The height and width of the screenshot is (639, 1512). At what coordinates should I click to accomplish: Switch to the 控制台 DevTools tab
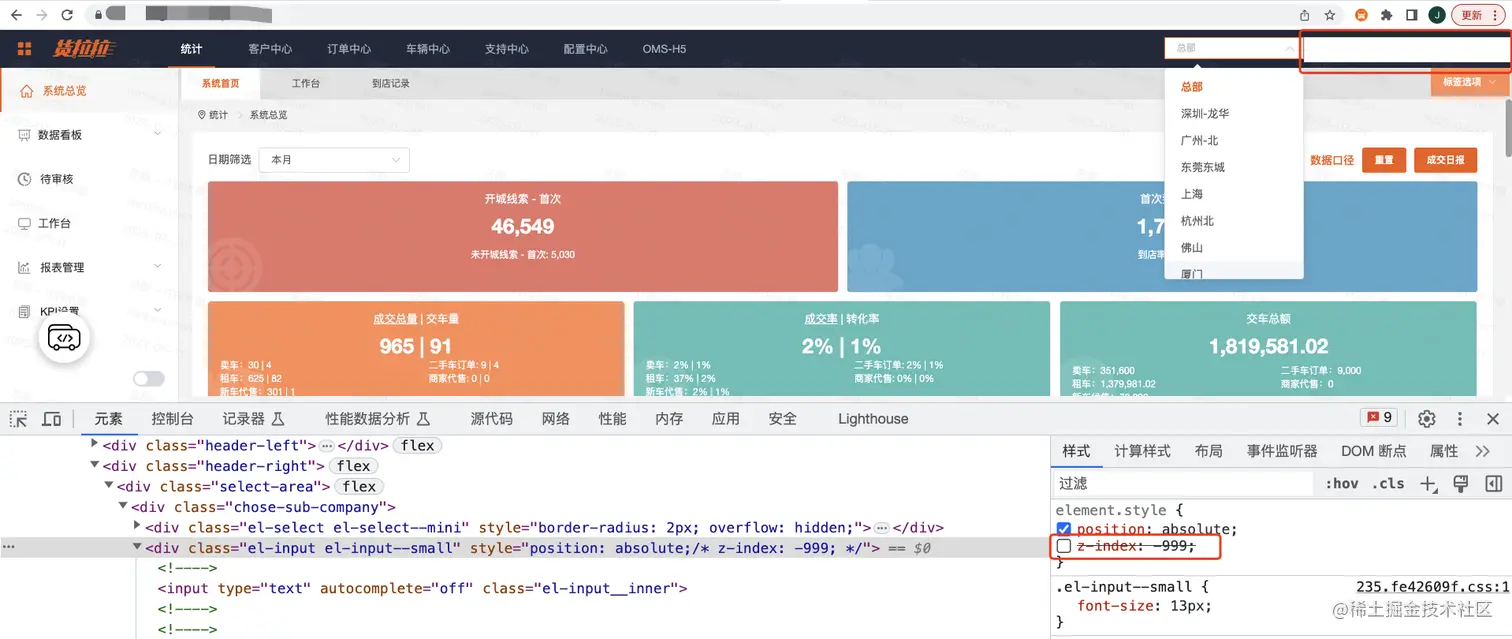pos(172,419)
